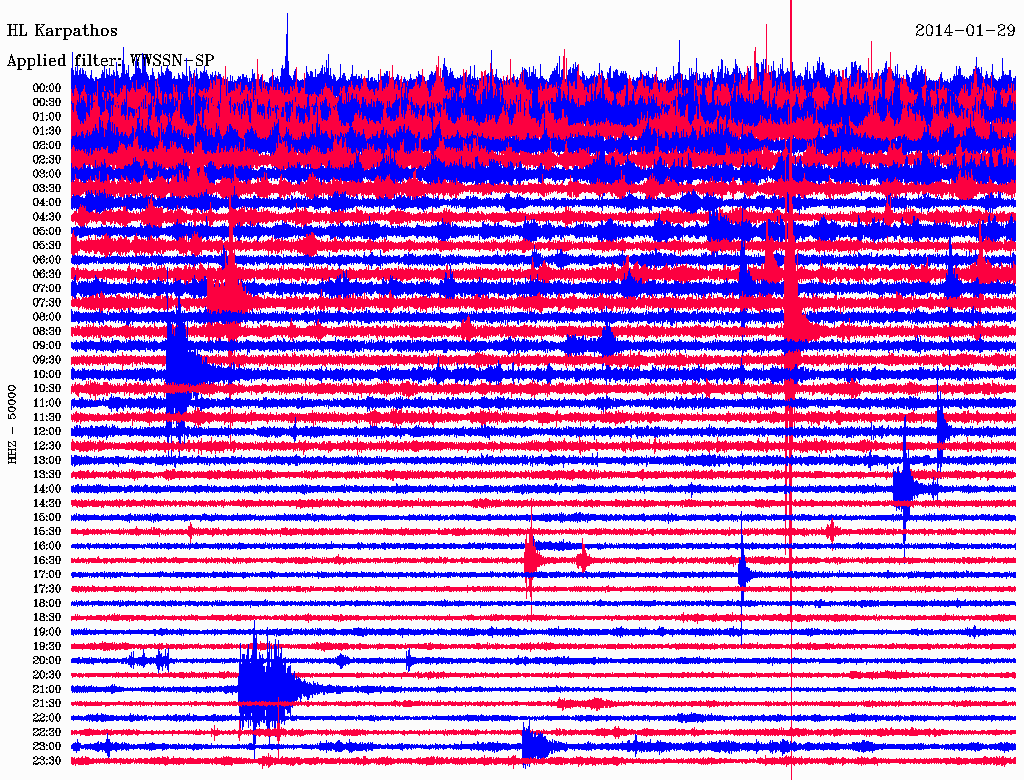Click the 07:00 time label
Image resolution: width=1024 pixels, height=780 pixels.
pos(47,288)
